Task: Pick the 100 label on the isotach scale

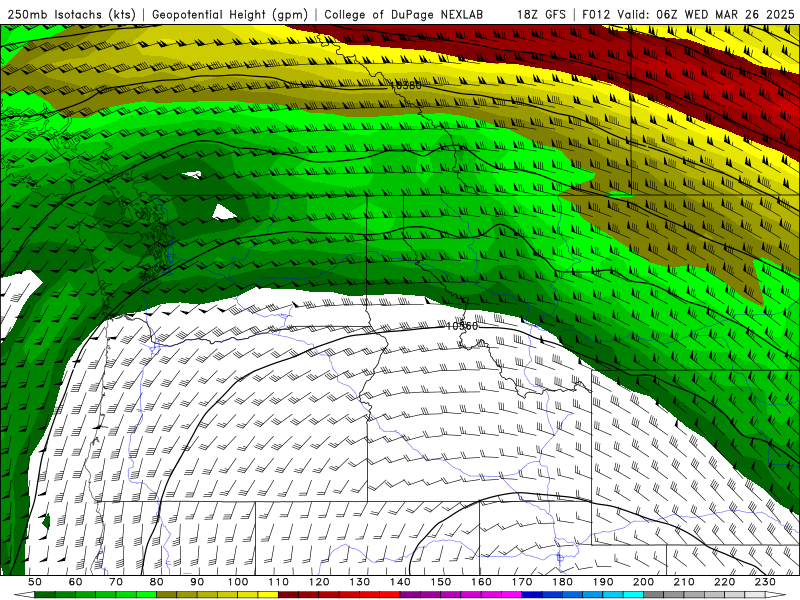Action: pyautogui.click(x=238, y=582)
